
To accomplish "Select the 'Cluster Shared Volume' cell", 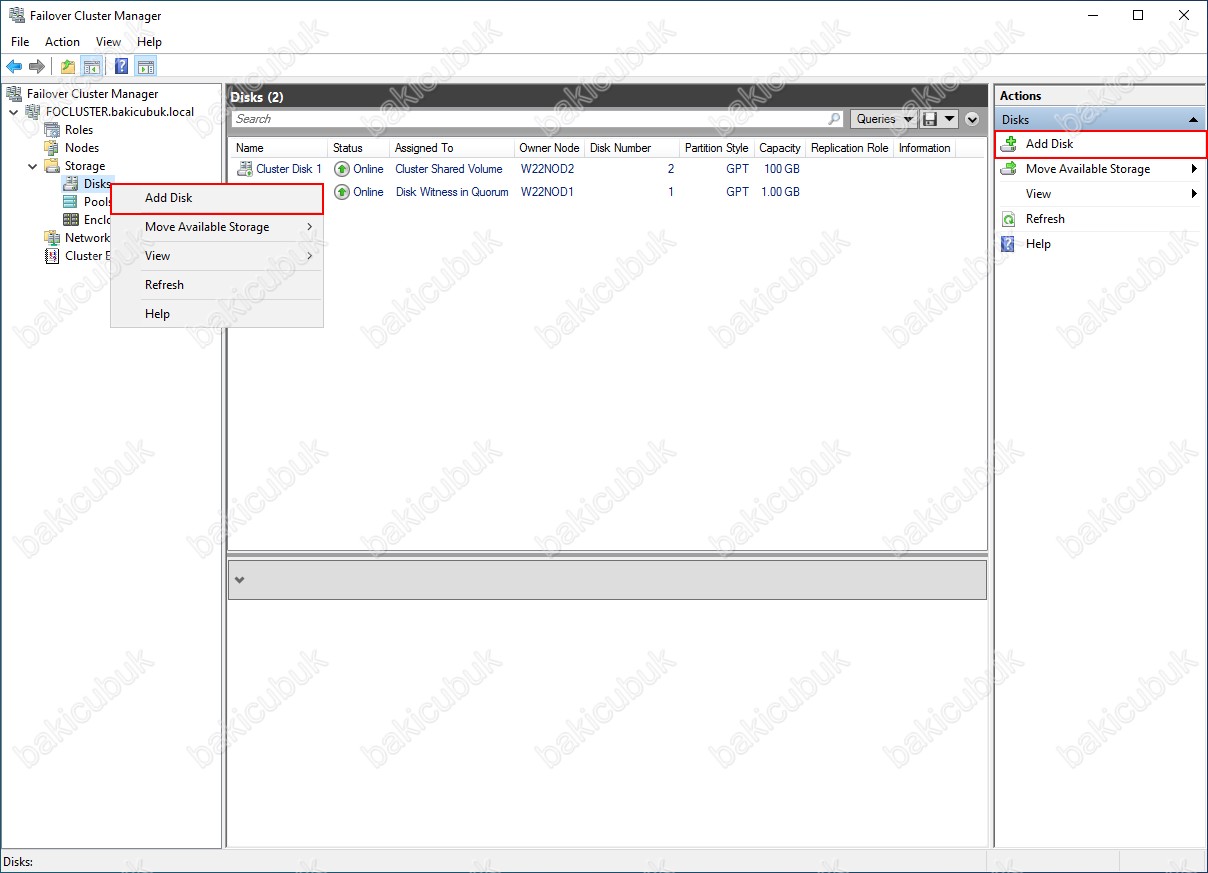I will 449,169.
